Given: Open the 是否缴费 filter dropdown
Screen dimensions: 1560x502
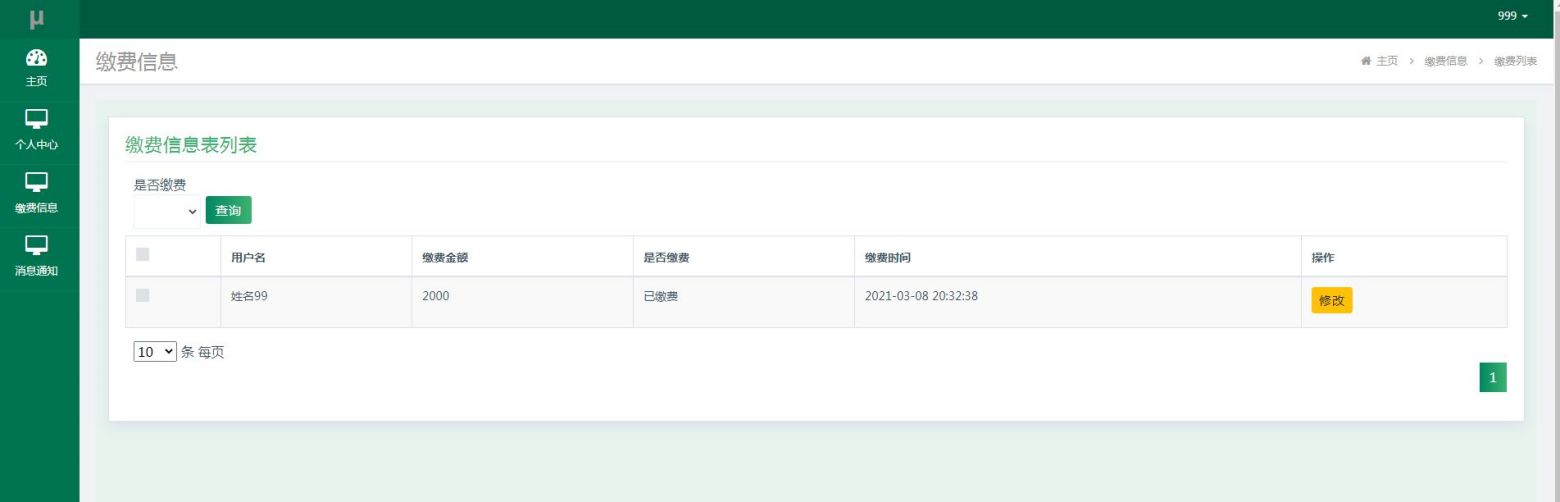Looking at the screenshot, I should (167, 211).
